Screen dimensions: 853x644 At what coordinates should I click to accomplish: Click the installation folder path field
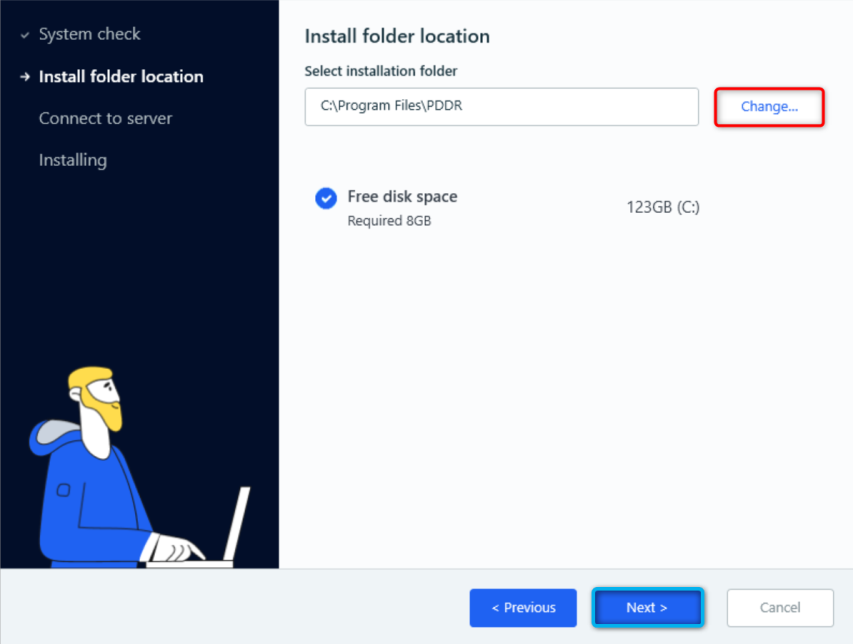tap(501, 107)
